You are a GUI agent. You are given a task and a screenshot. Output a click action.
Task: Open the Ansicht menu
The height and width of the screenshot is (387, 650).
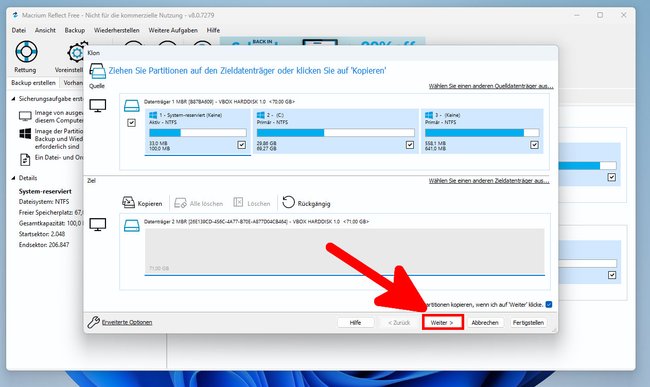[45, 30]
